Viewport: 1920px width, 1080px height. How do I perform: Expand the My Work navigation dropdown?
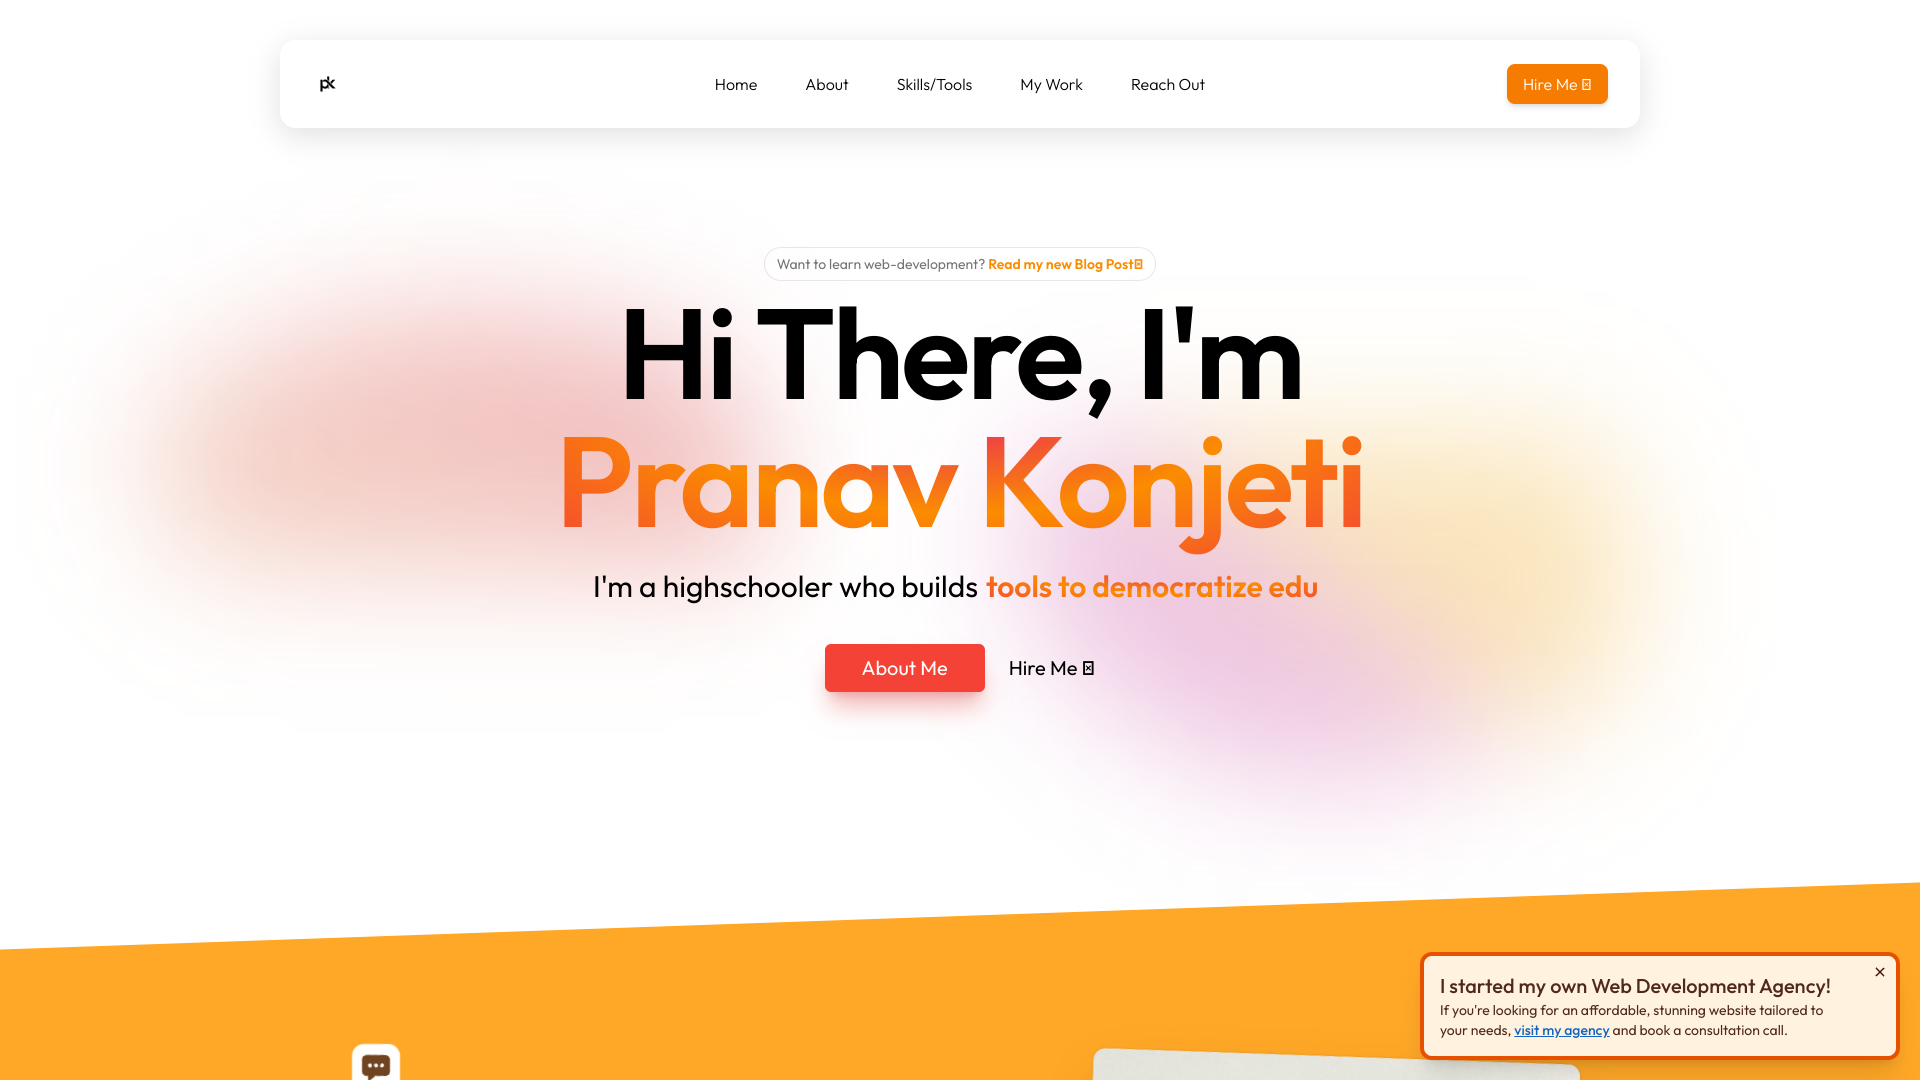(x=1051, y=83)
